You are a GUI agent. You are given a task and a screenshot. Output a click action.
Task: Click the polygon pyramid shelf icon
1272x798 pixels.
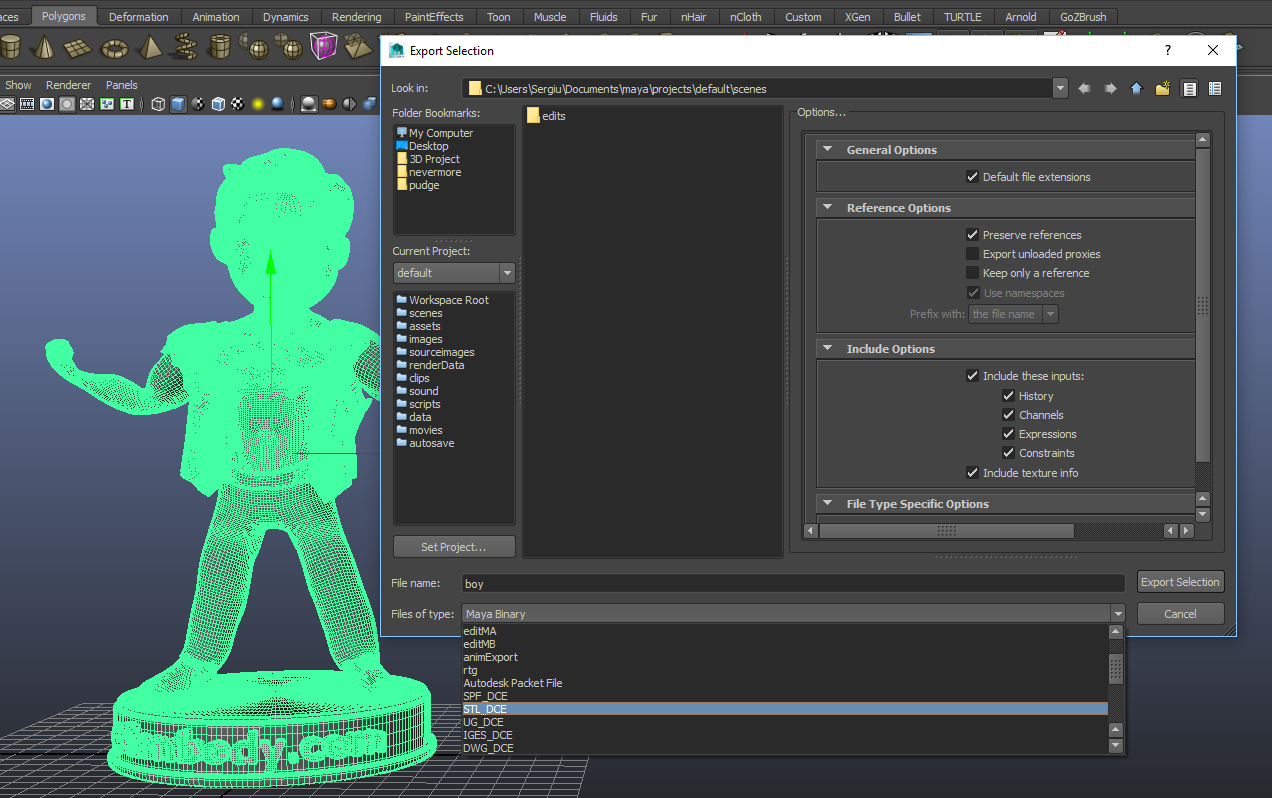tap(150, 47)
